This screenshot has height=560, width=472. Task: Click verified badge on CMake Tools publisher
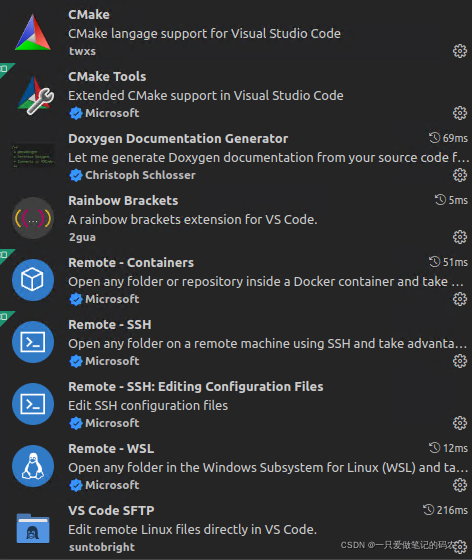click(x=76, y=113)
